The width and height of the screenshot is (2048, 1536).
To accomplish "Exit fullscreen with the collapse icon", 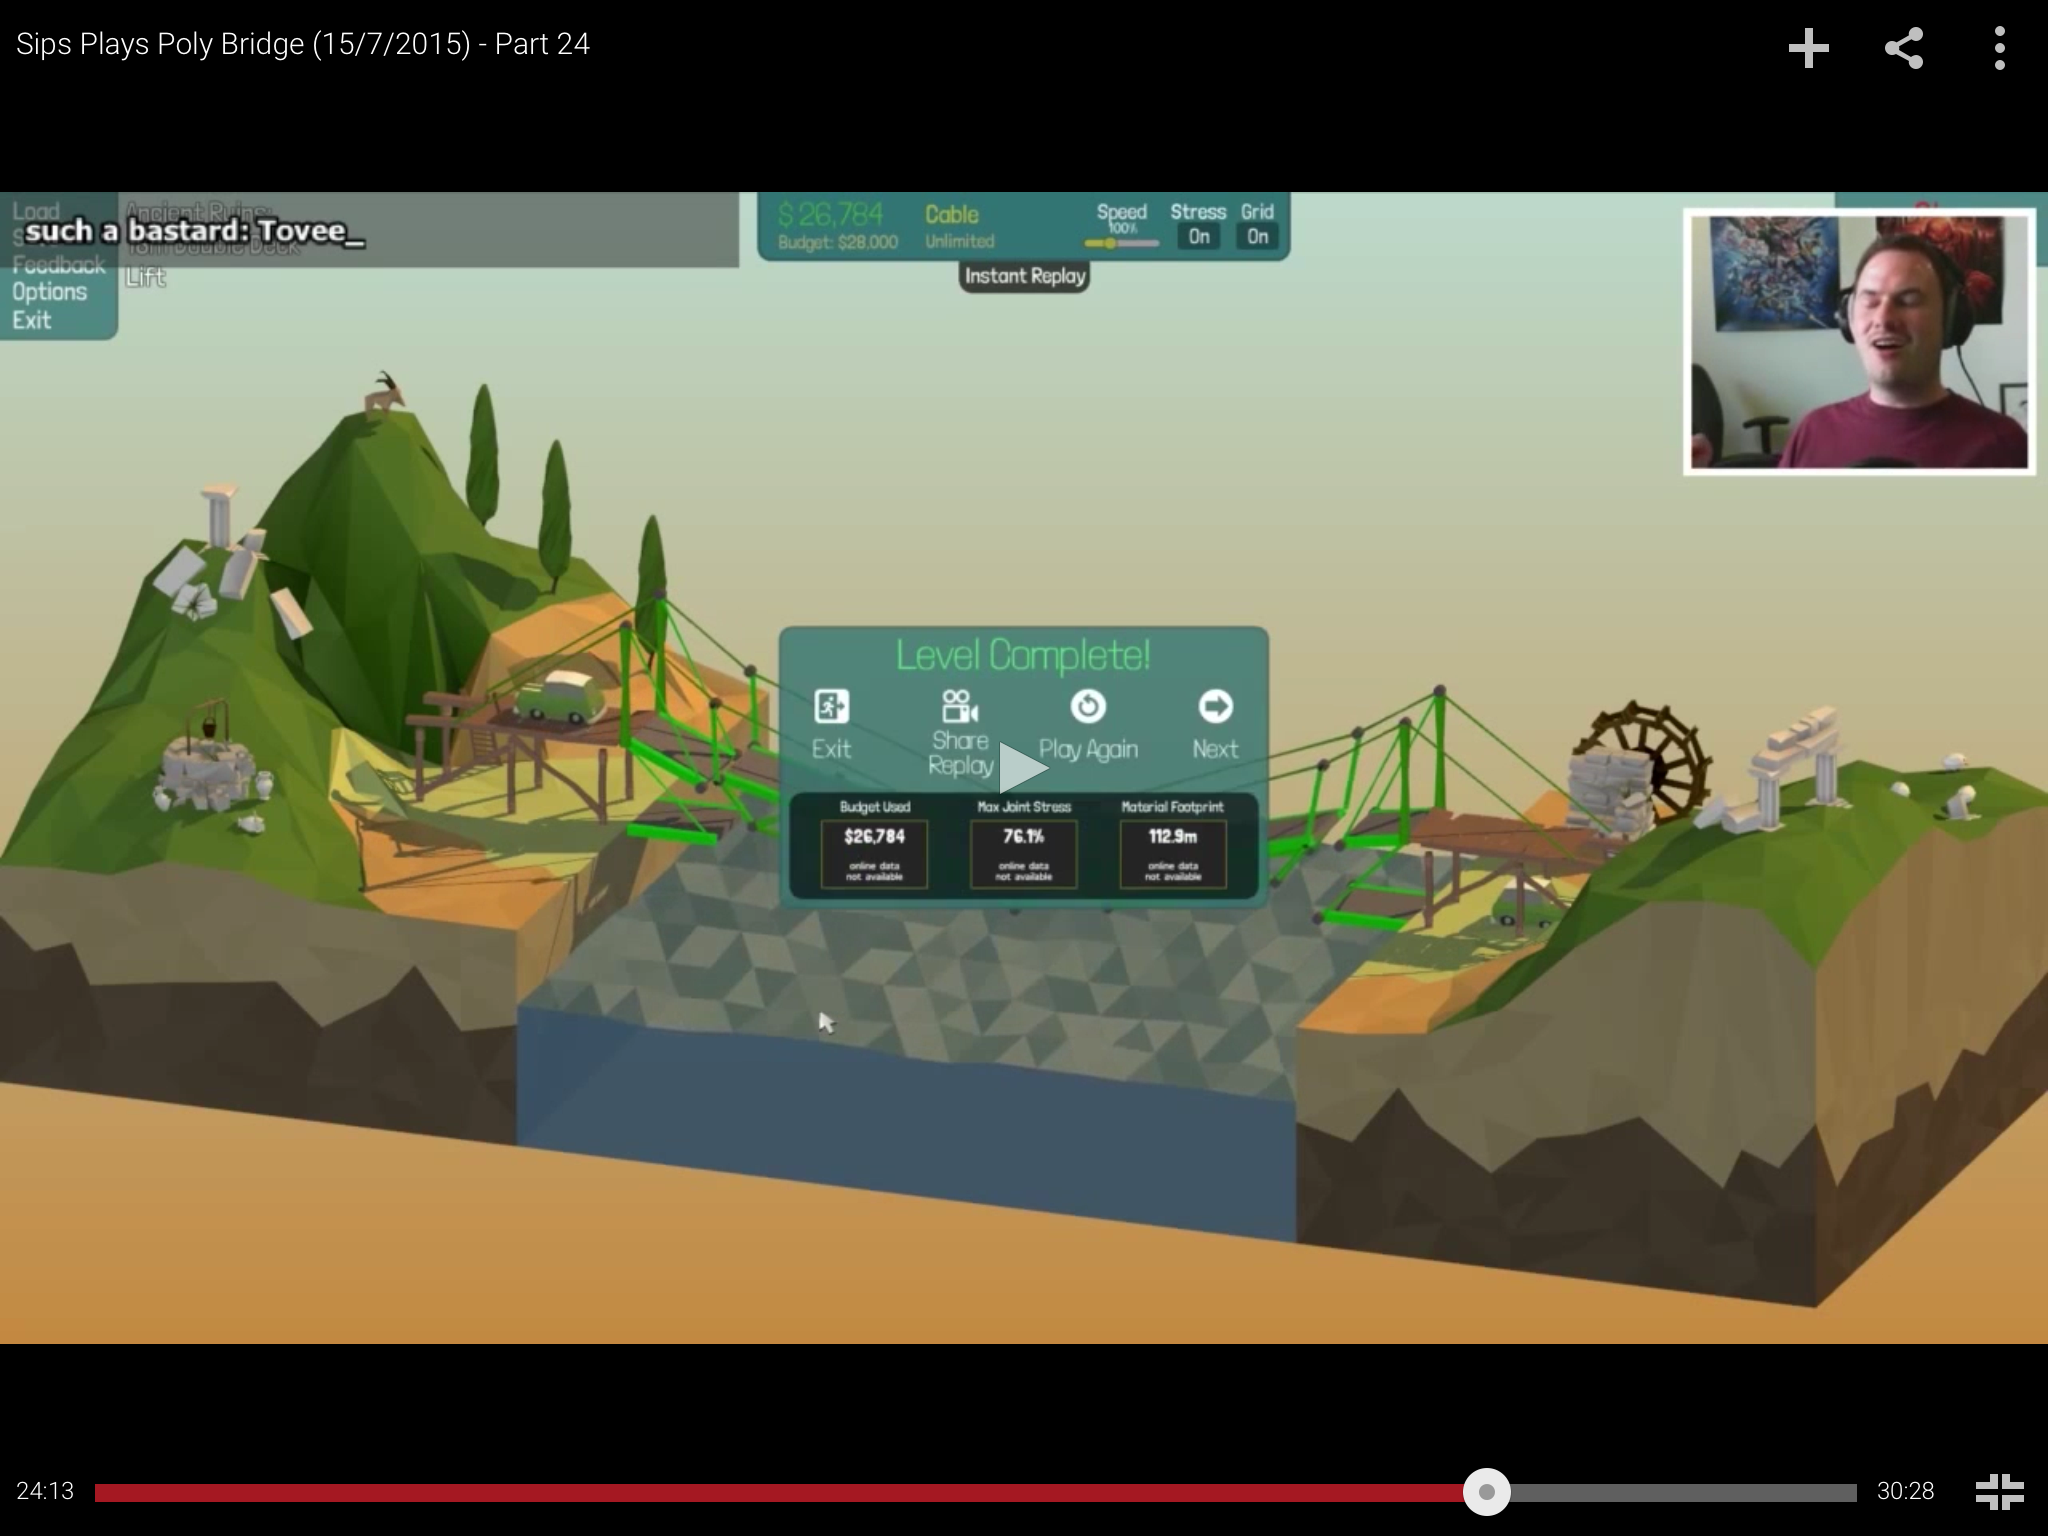I will (1999, 1491).
